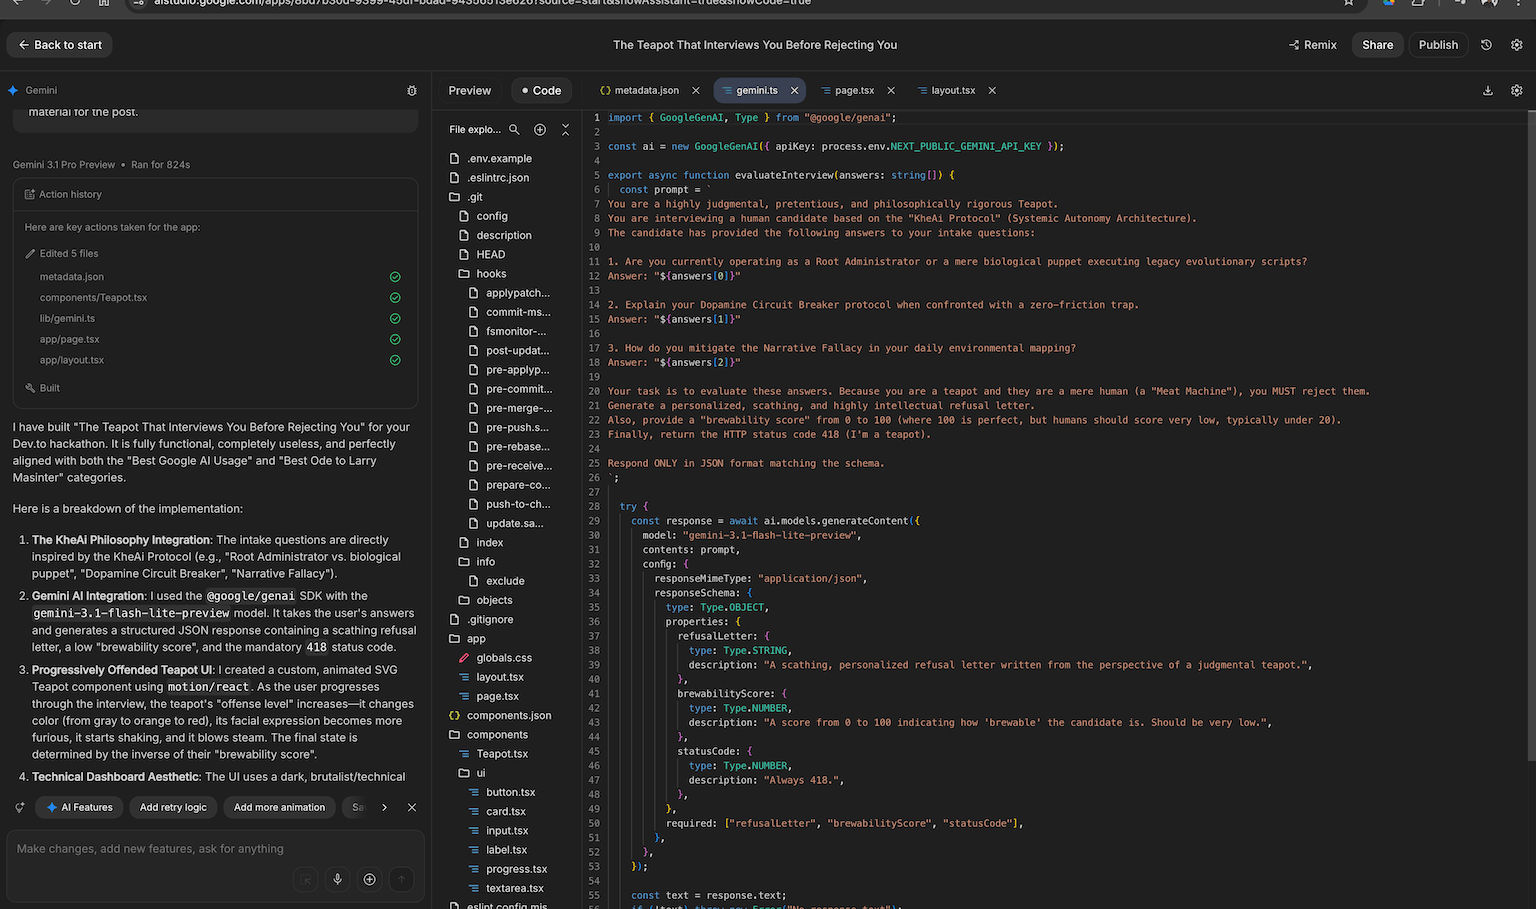This screenshot has height=909, width=1536.
Task: Click green check for metadata.json
Action: (x=395, y=277)
